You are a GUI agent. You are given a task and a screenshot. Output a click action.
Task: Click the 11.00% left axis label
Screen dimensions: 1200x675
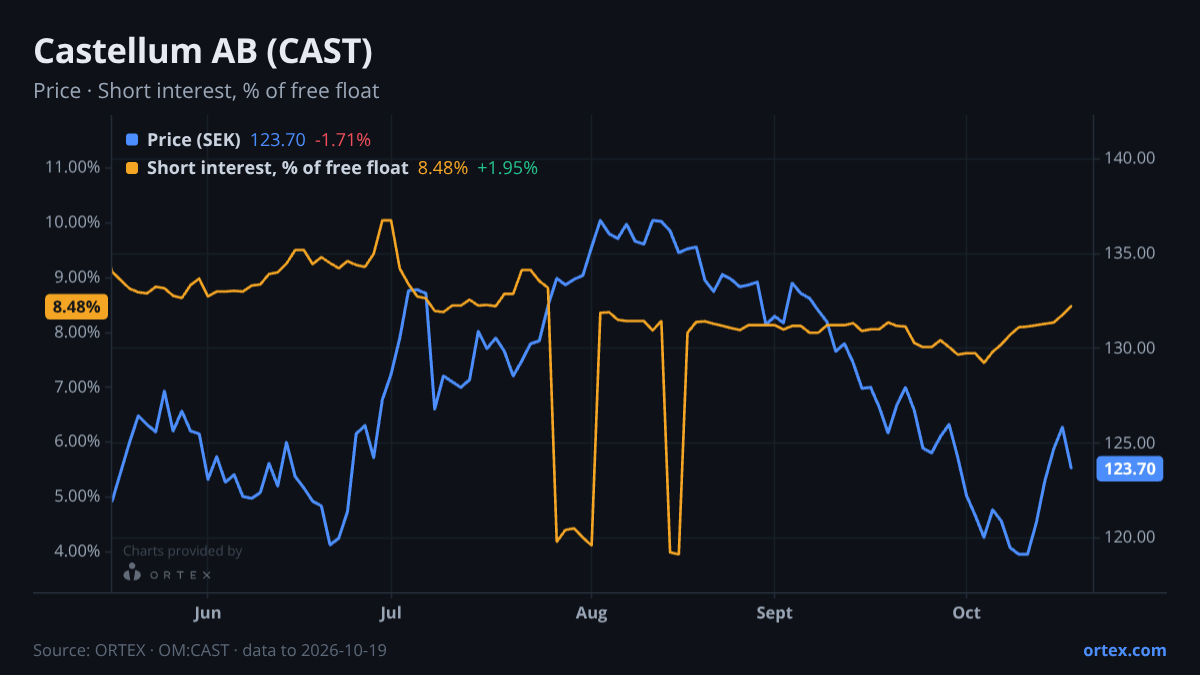(x=73, y=167)
